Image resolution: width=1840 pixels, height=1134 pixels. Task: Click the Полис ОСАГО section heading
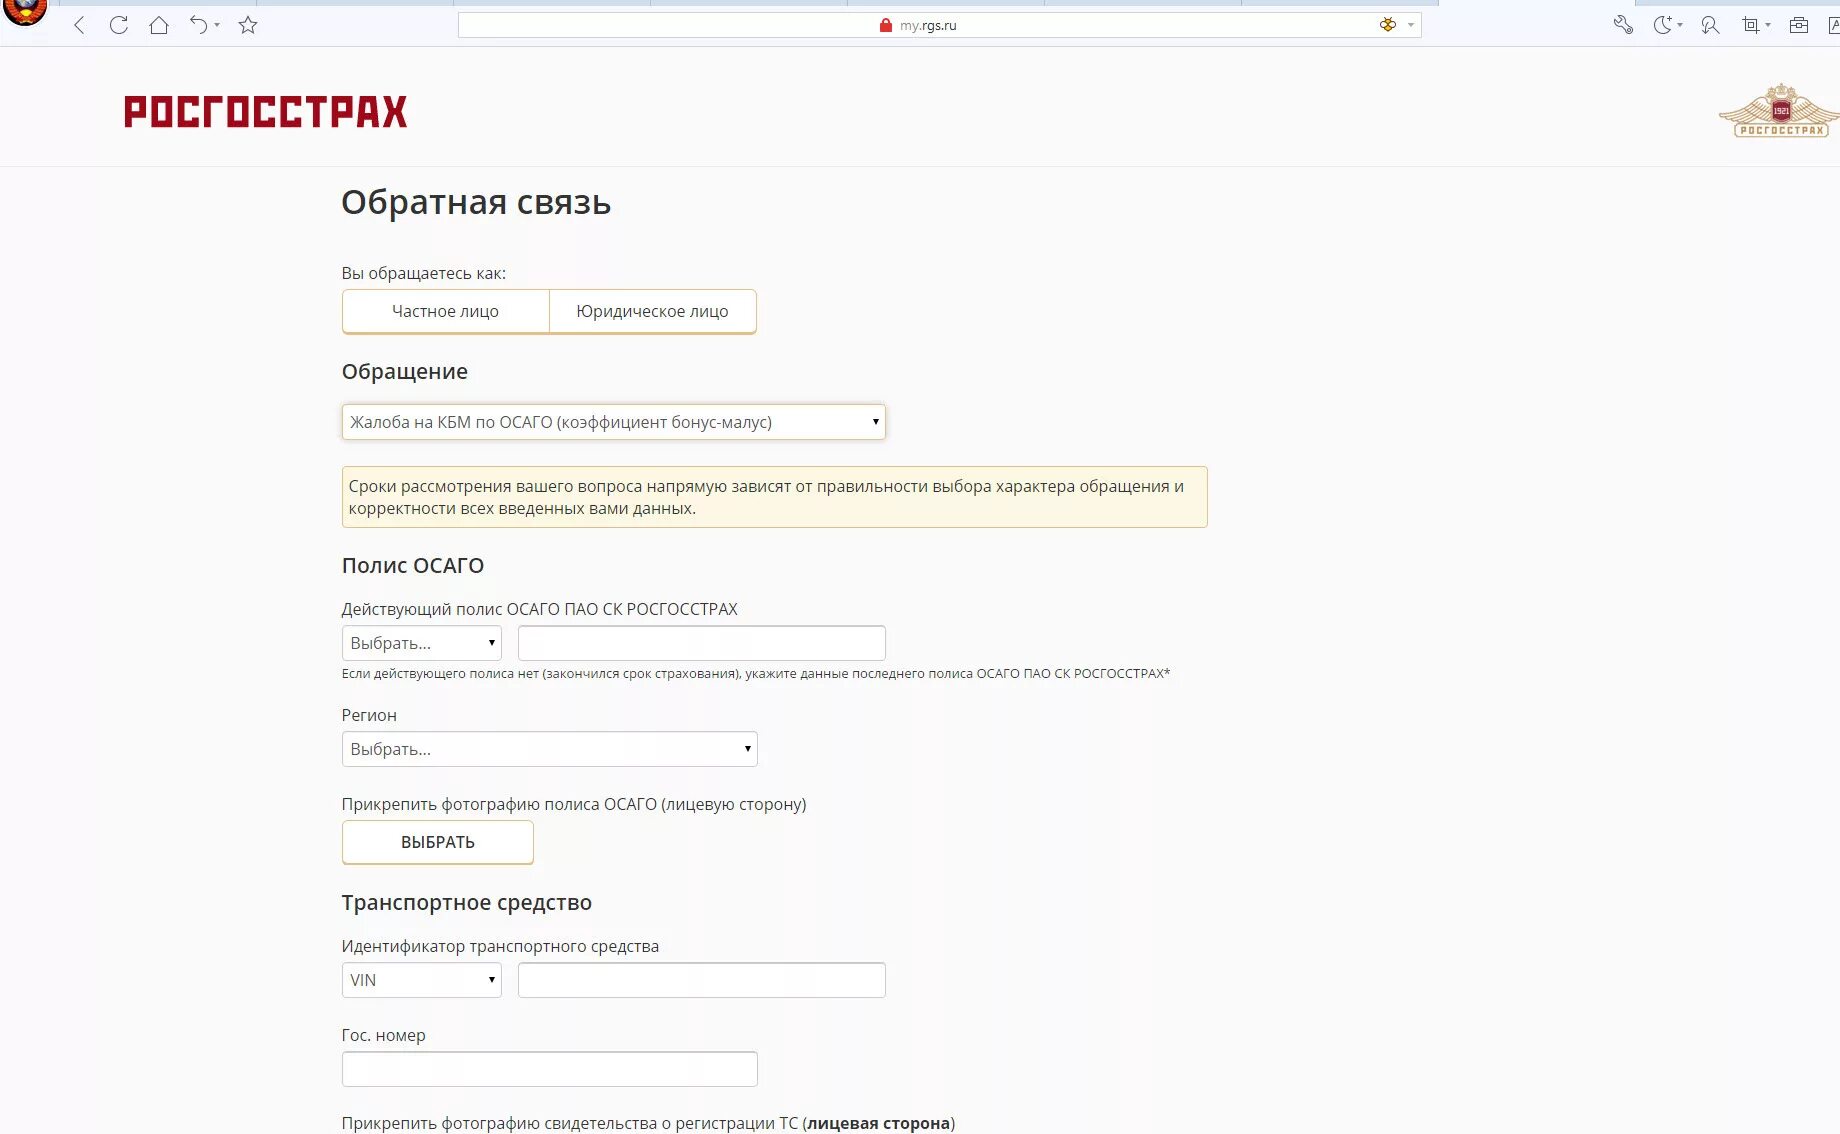tap(412, 566)
